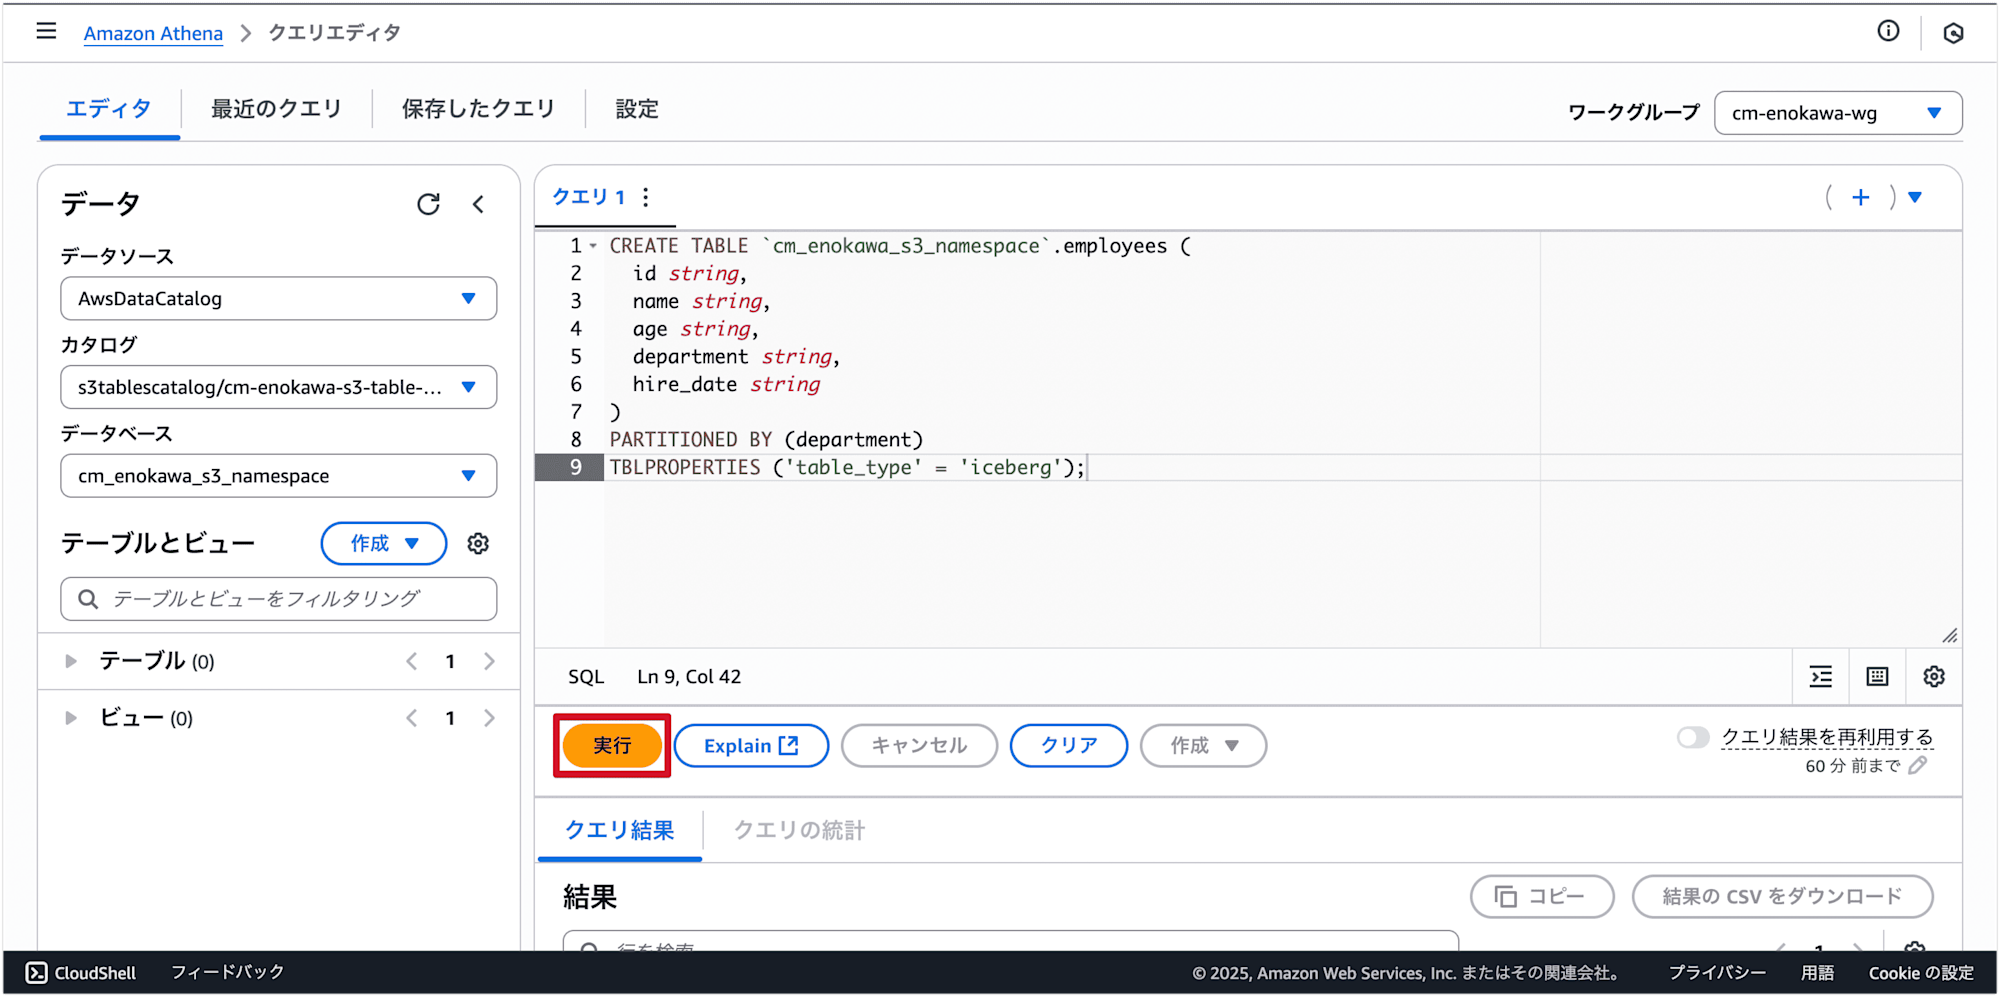Open the 作成 dropdown beside テーブルとビュー
The width and height of the screenshot is (2000, 997).
(384, 543)
